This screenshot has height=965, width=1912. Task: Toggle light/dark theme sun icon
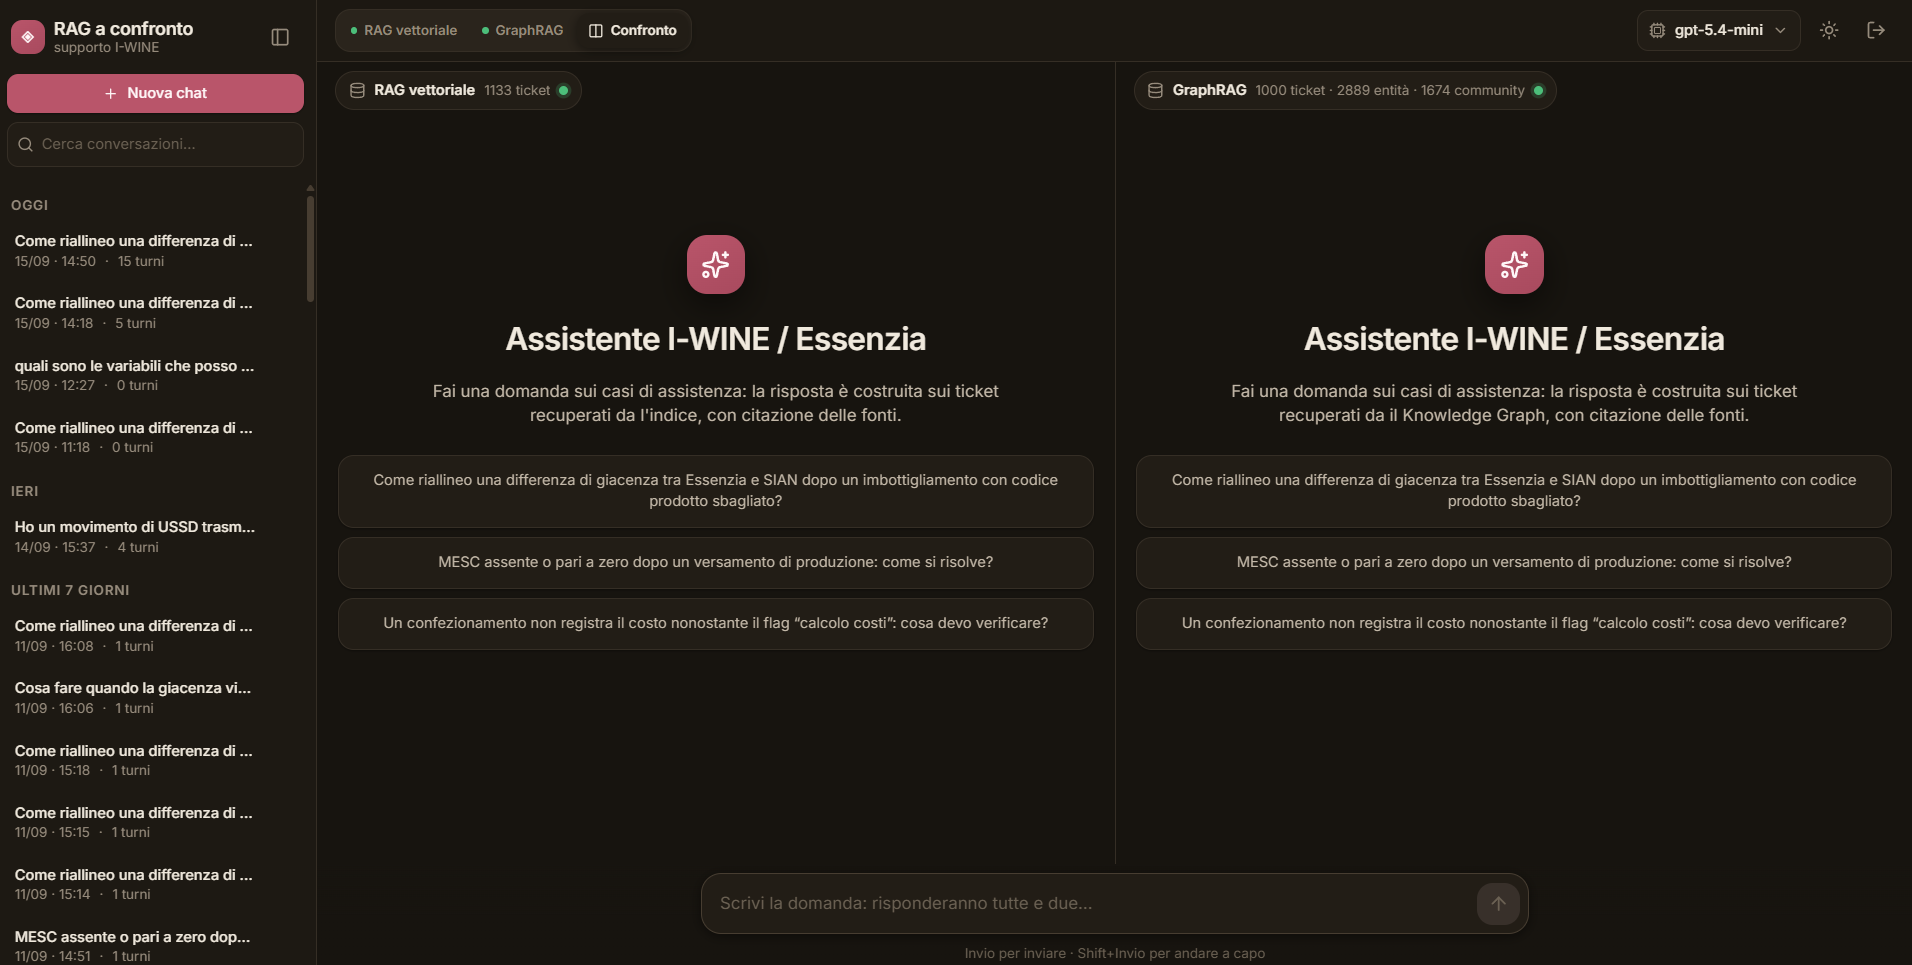pyautogui.click(x=1829, y=30)
